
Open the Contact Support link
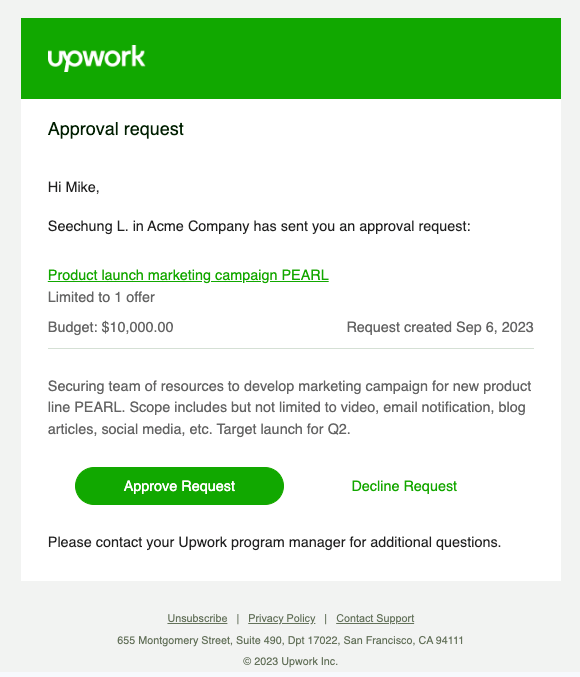(x=375, y=618)
